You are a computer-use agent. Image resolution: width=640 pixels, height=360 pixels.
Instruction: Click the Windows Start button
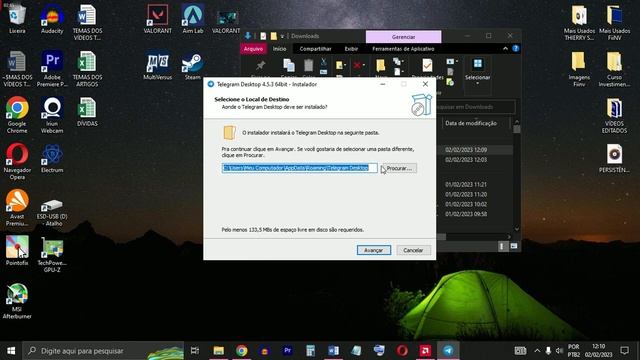click(11, 351)
